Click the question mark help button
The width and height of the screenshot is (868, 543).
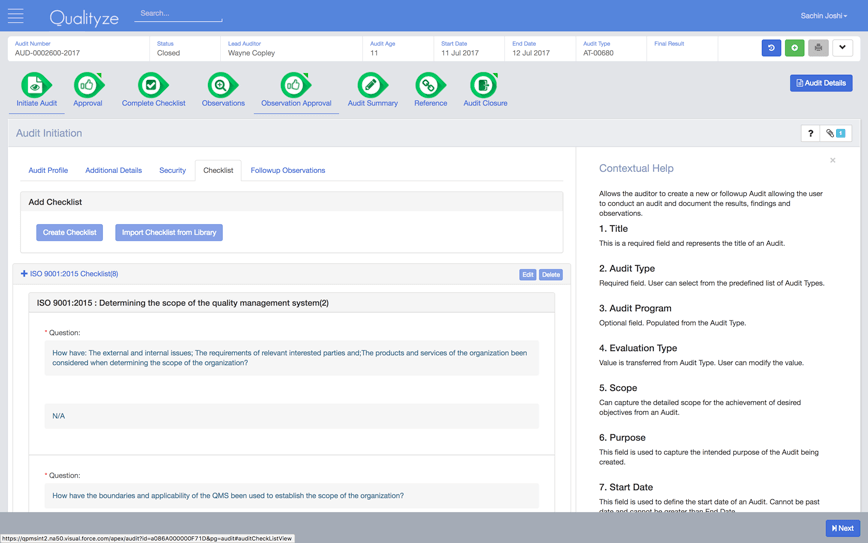click(x=810, y=133)
